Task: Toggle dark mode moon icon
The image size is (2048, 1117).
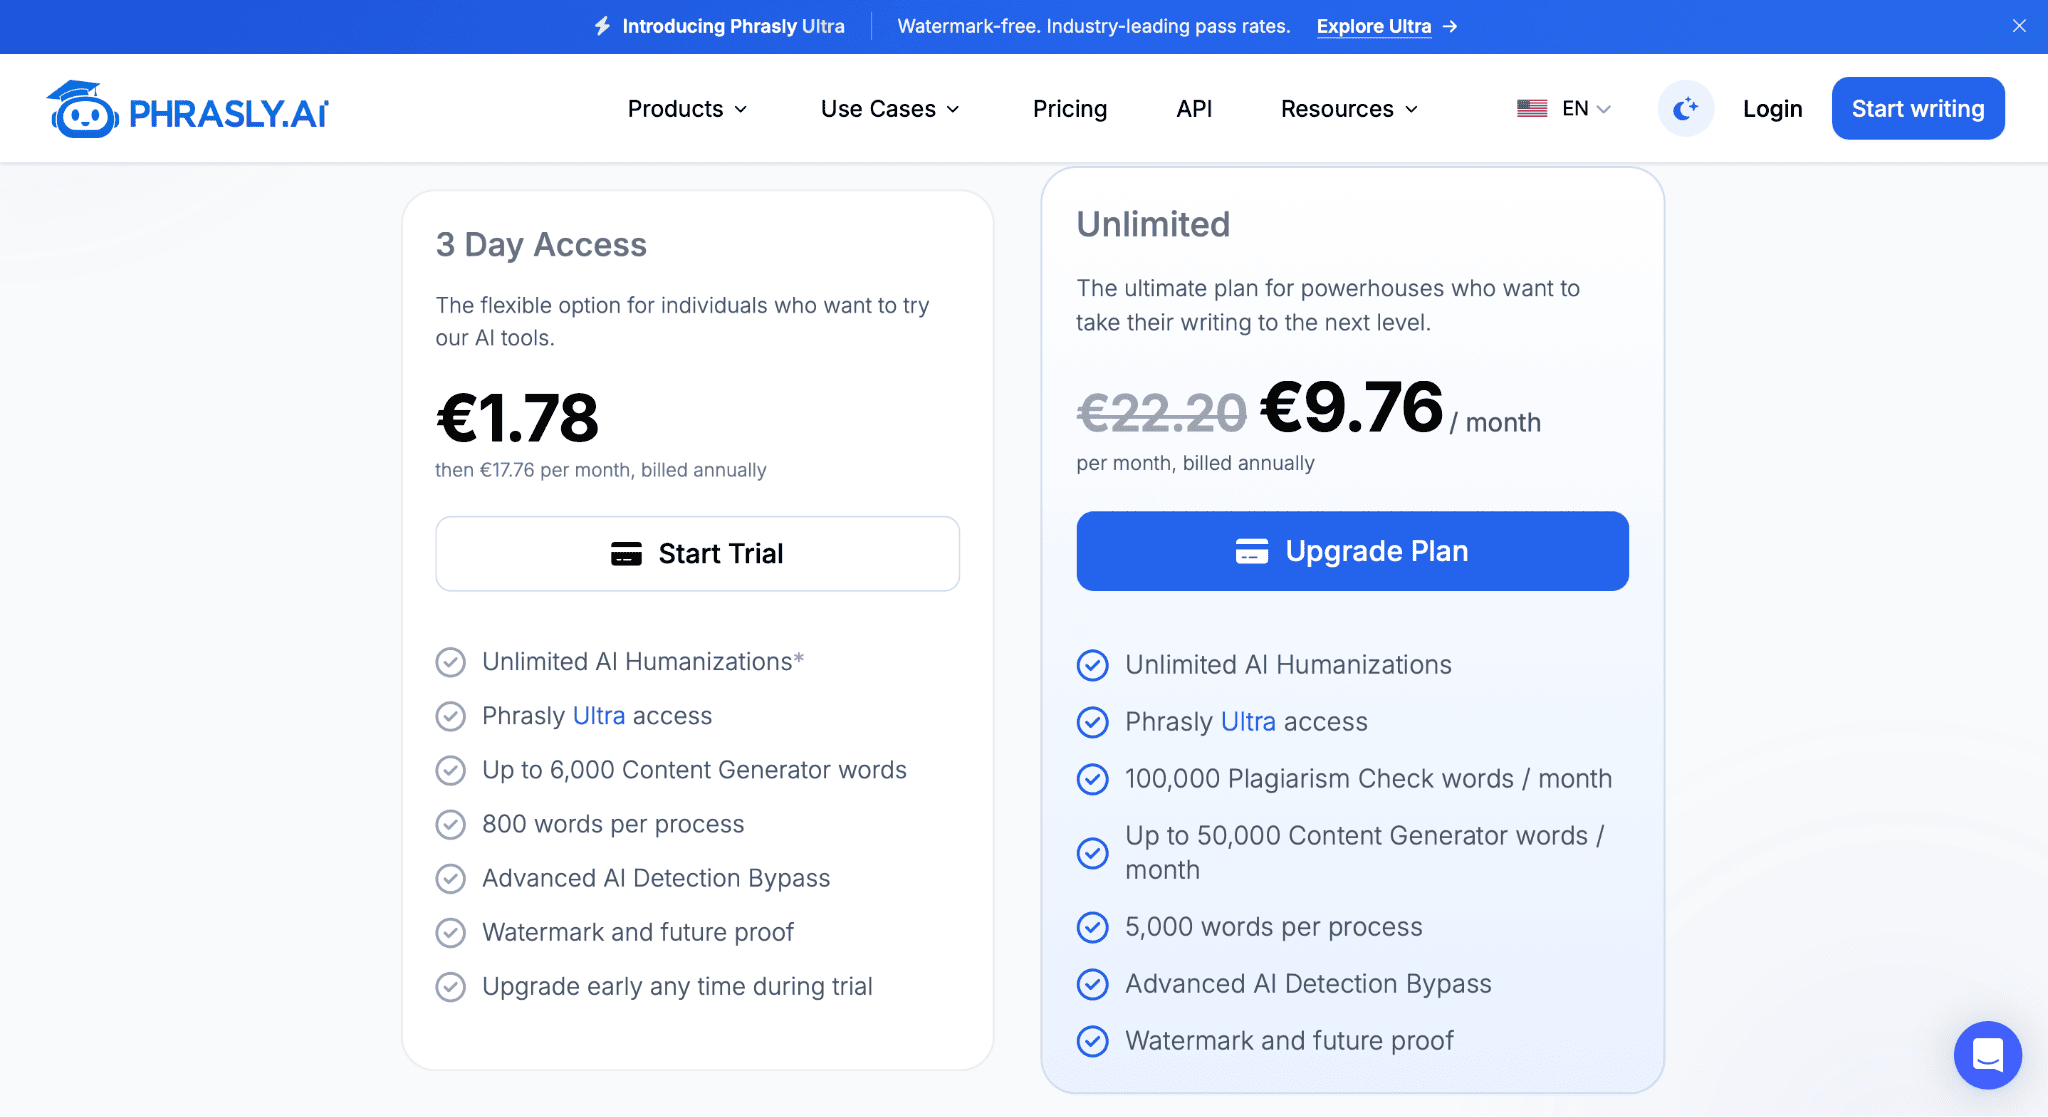Action: point(1685,109)
